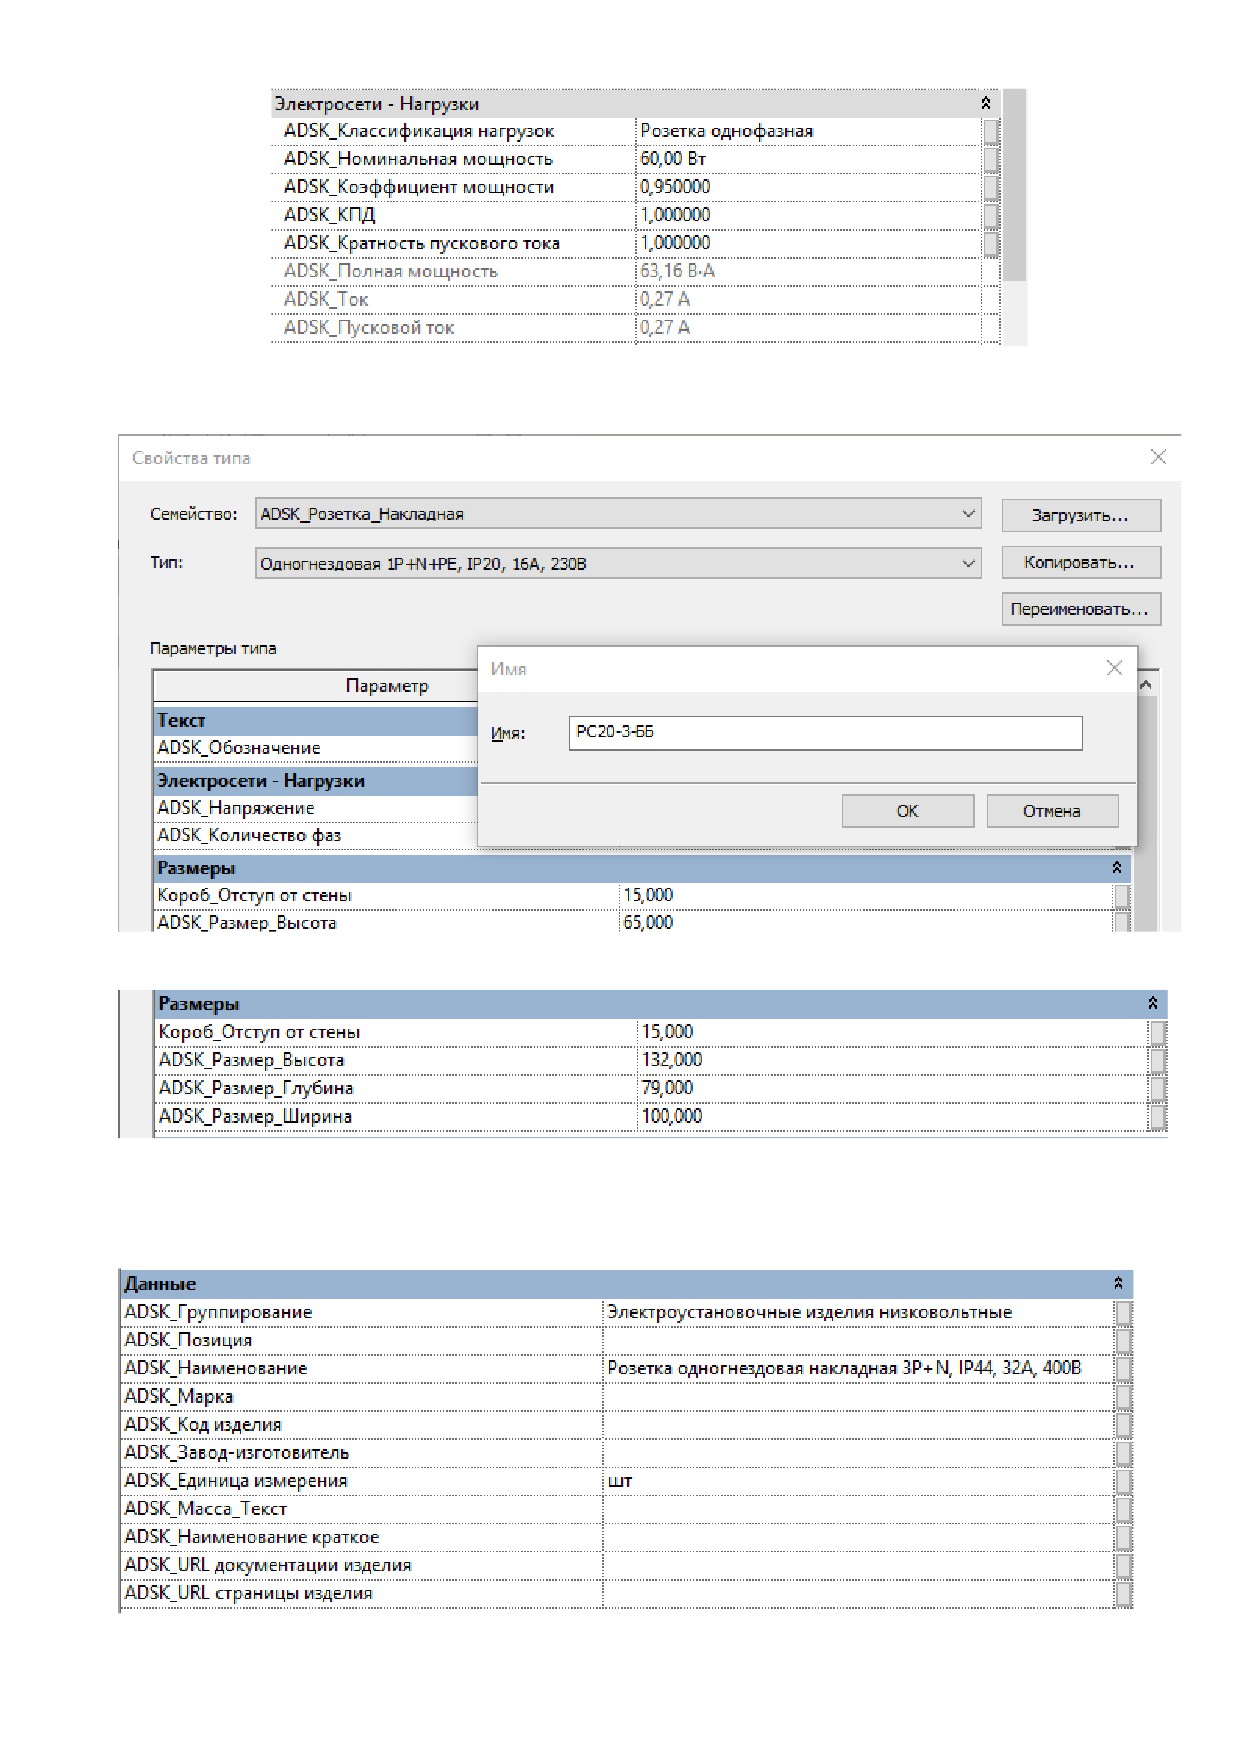Click associate button next to ADSK_КПД
The image size is (1239, 1752).
(991, 215)
